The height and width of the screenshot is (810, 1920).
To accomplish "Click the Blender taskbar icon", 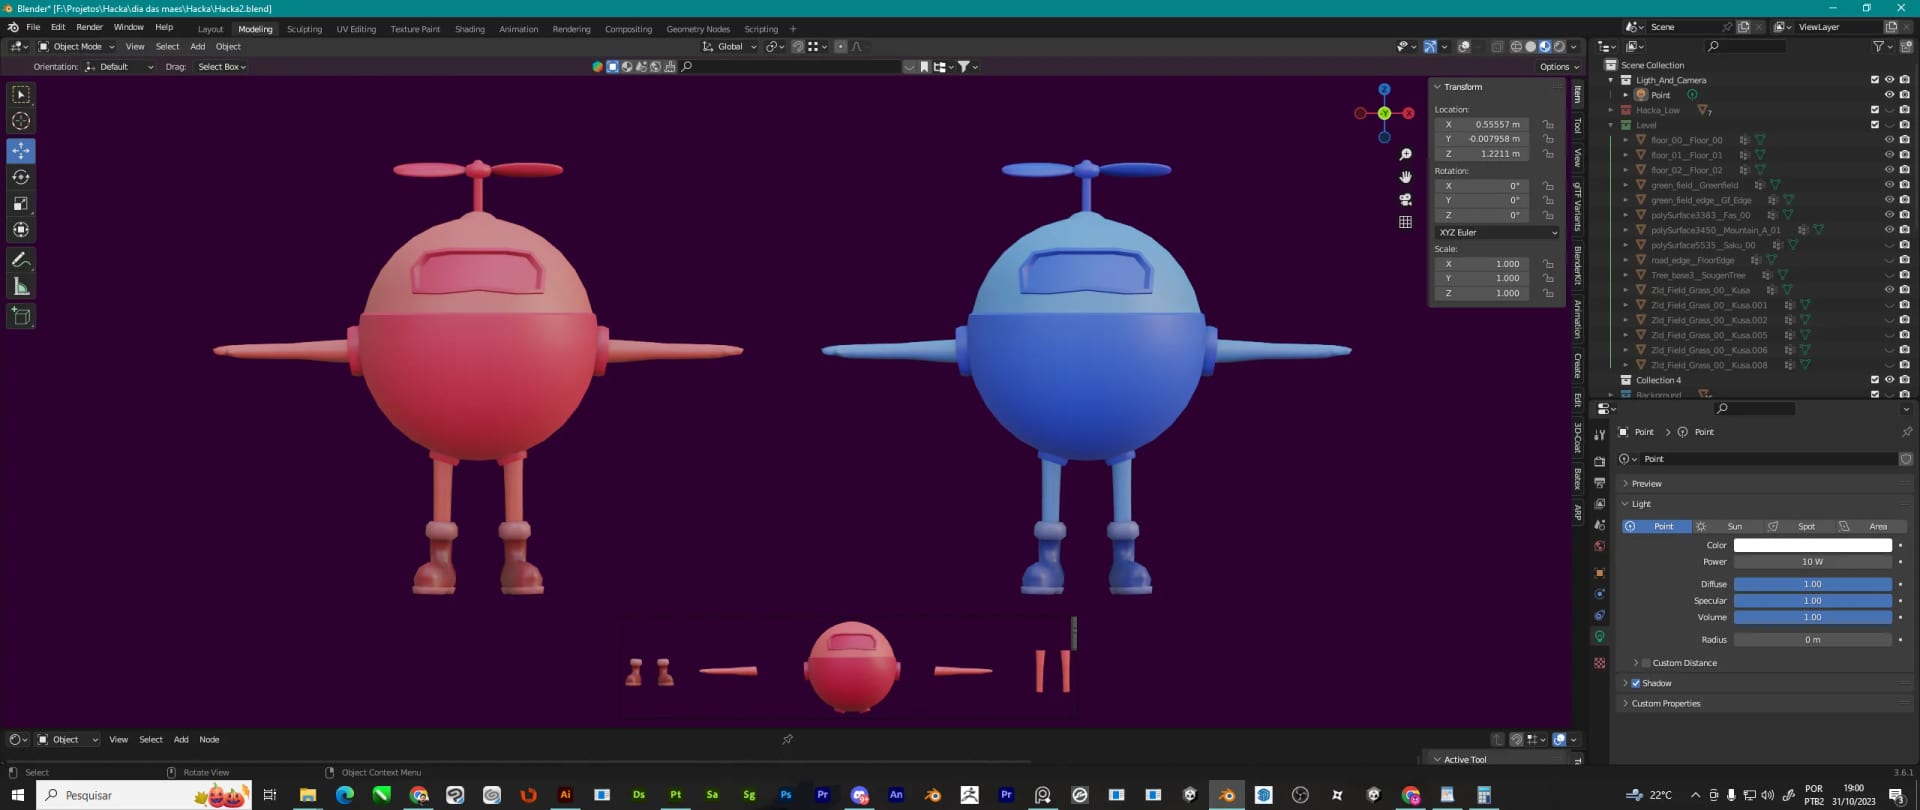I will click(1226, 795).
